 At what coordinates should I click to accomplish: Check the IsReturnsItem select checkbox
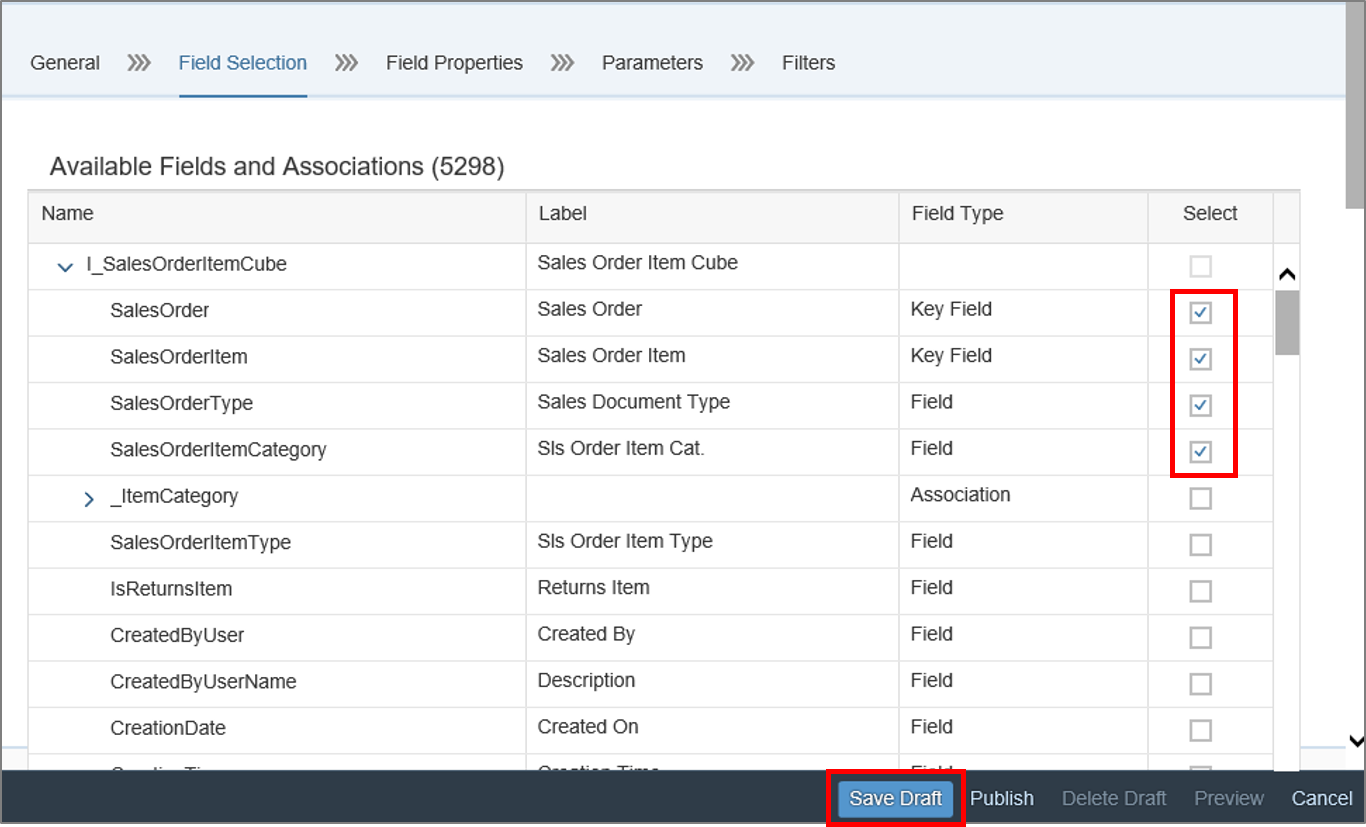tap(1200, 591)
